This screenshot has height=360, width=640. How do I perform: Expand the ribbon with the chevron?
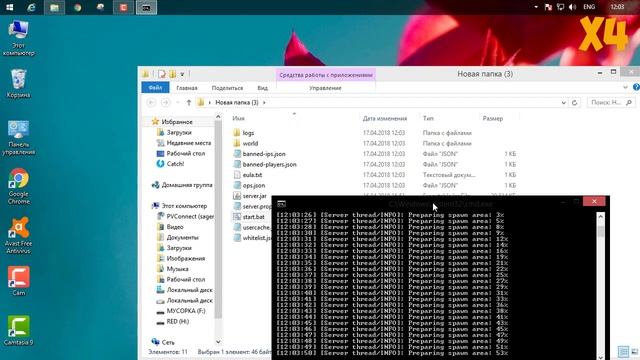[x=625, y=87]
